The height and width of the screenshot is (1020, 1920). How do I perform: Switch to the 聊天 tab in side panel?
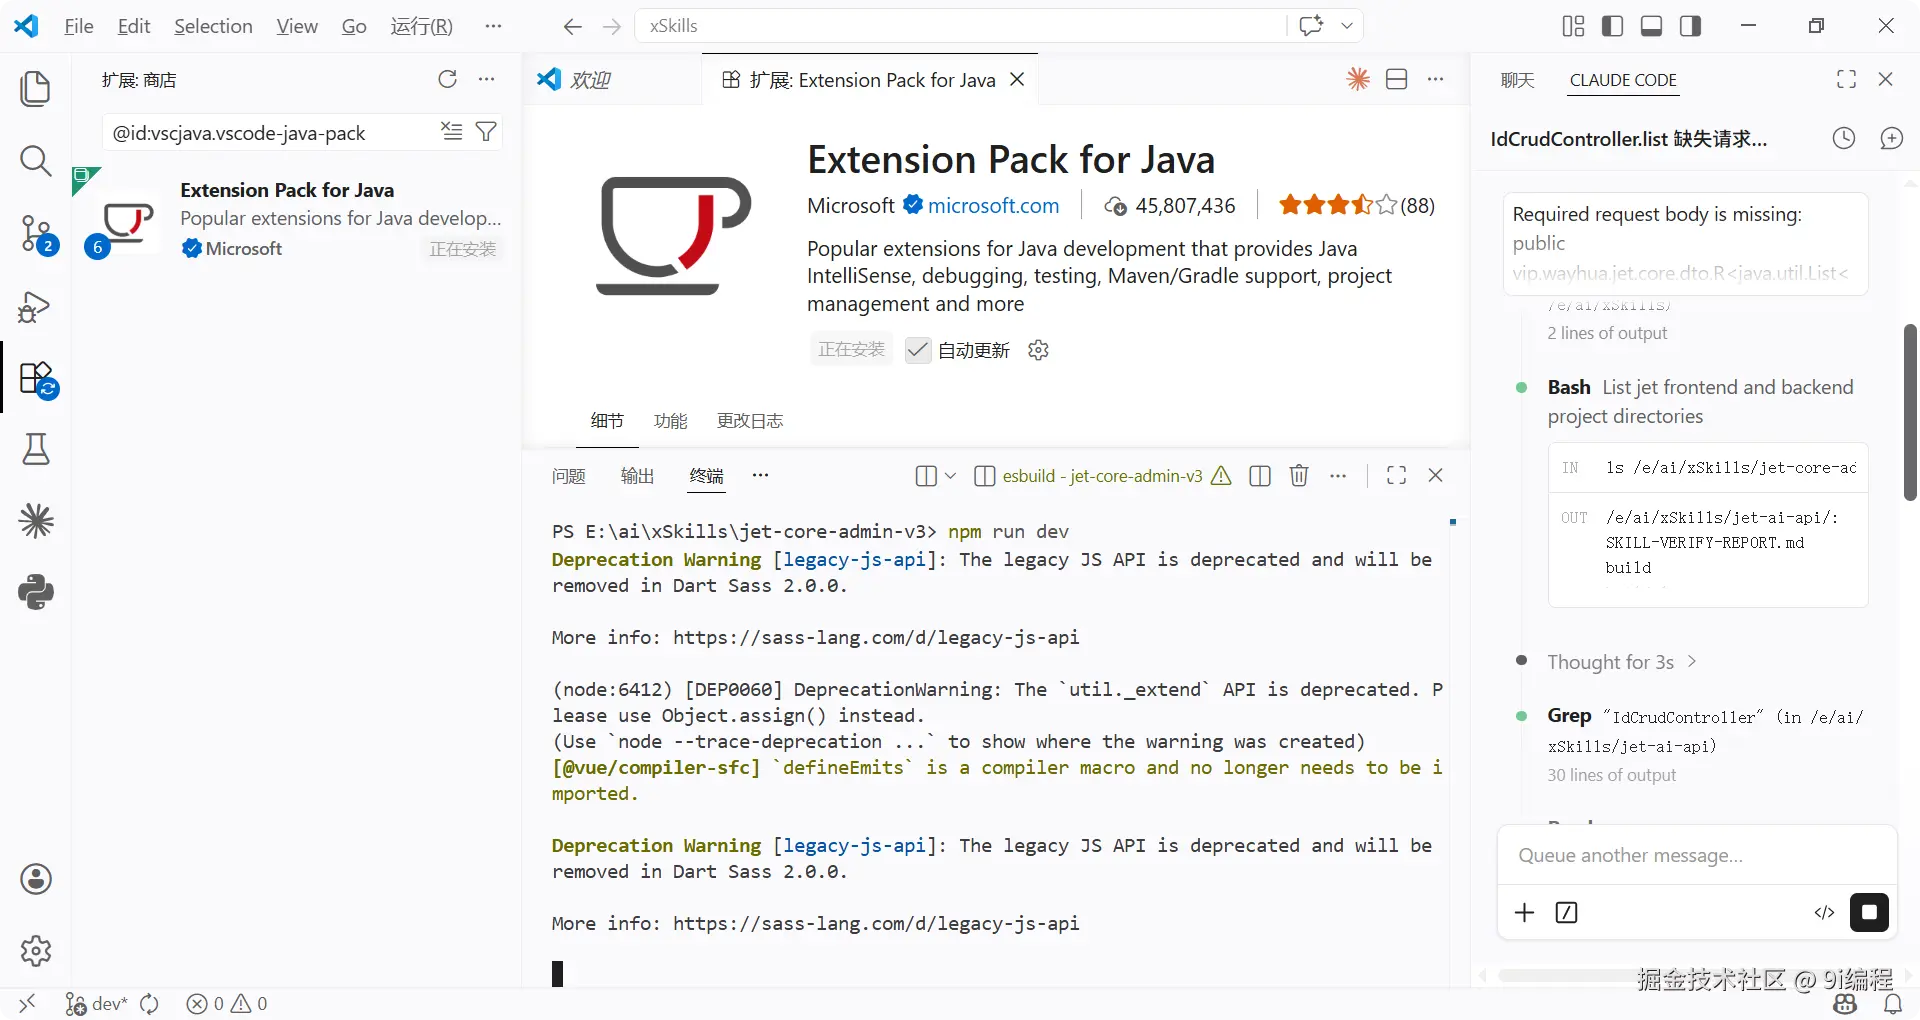coord(1517,80)
